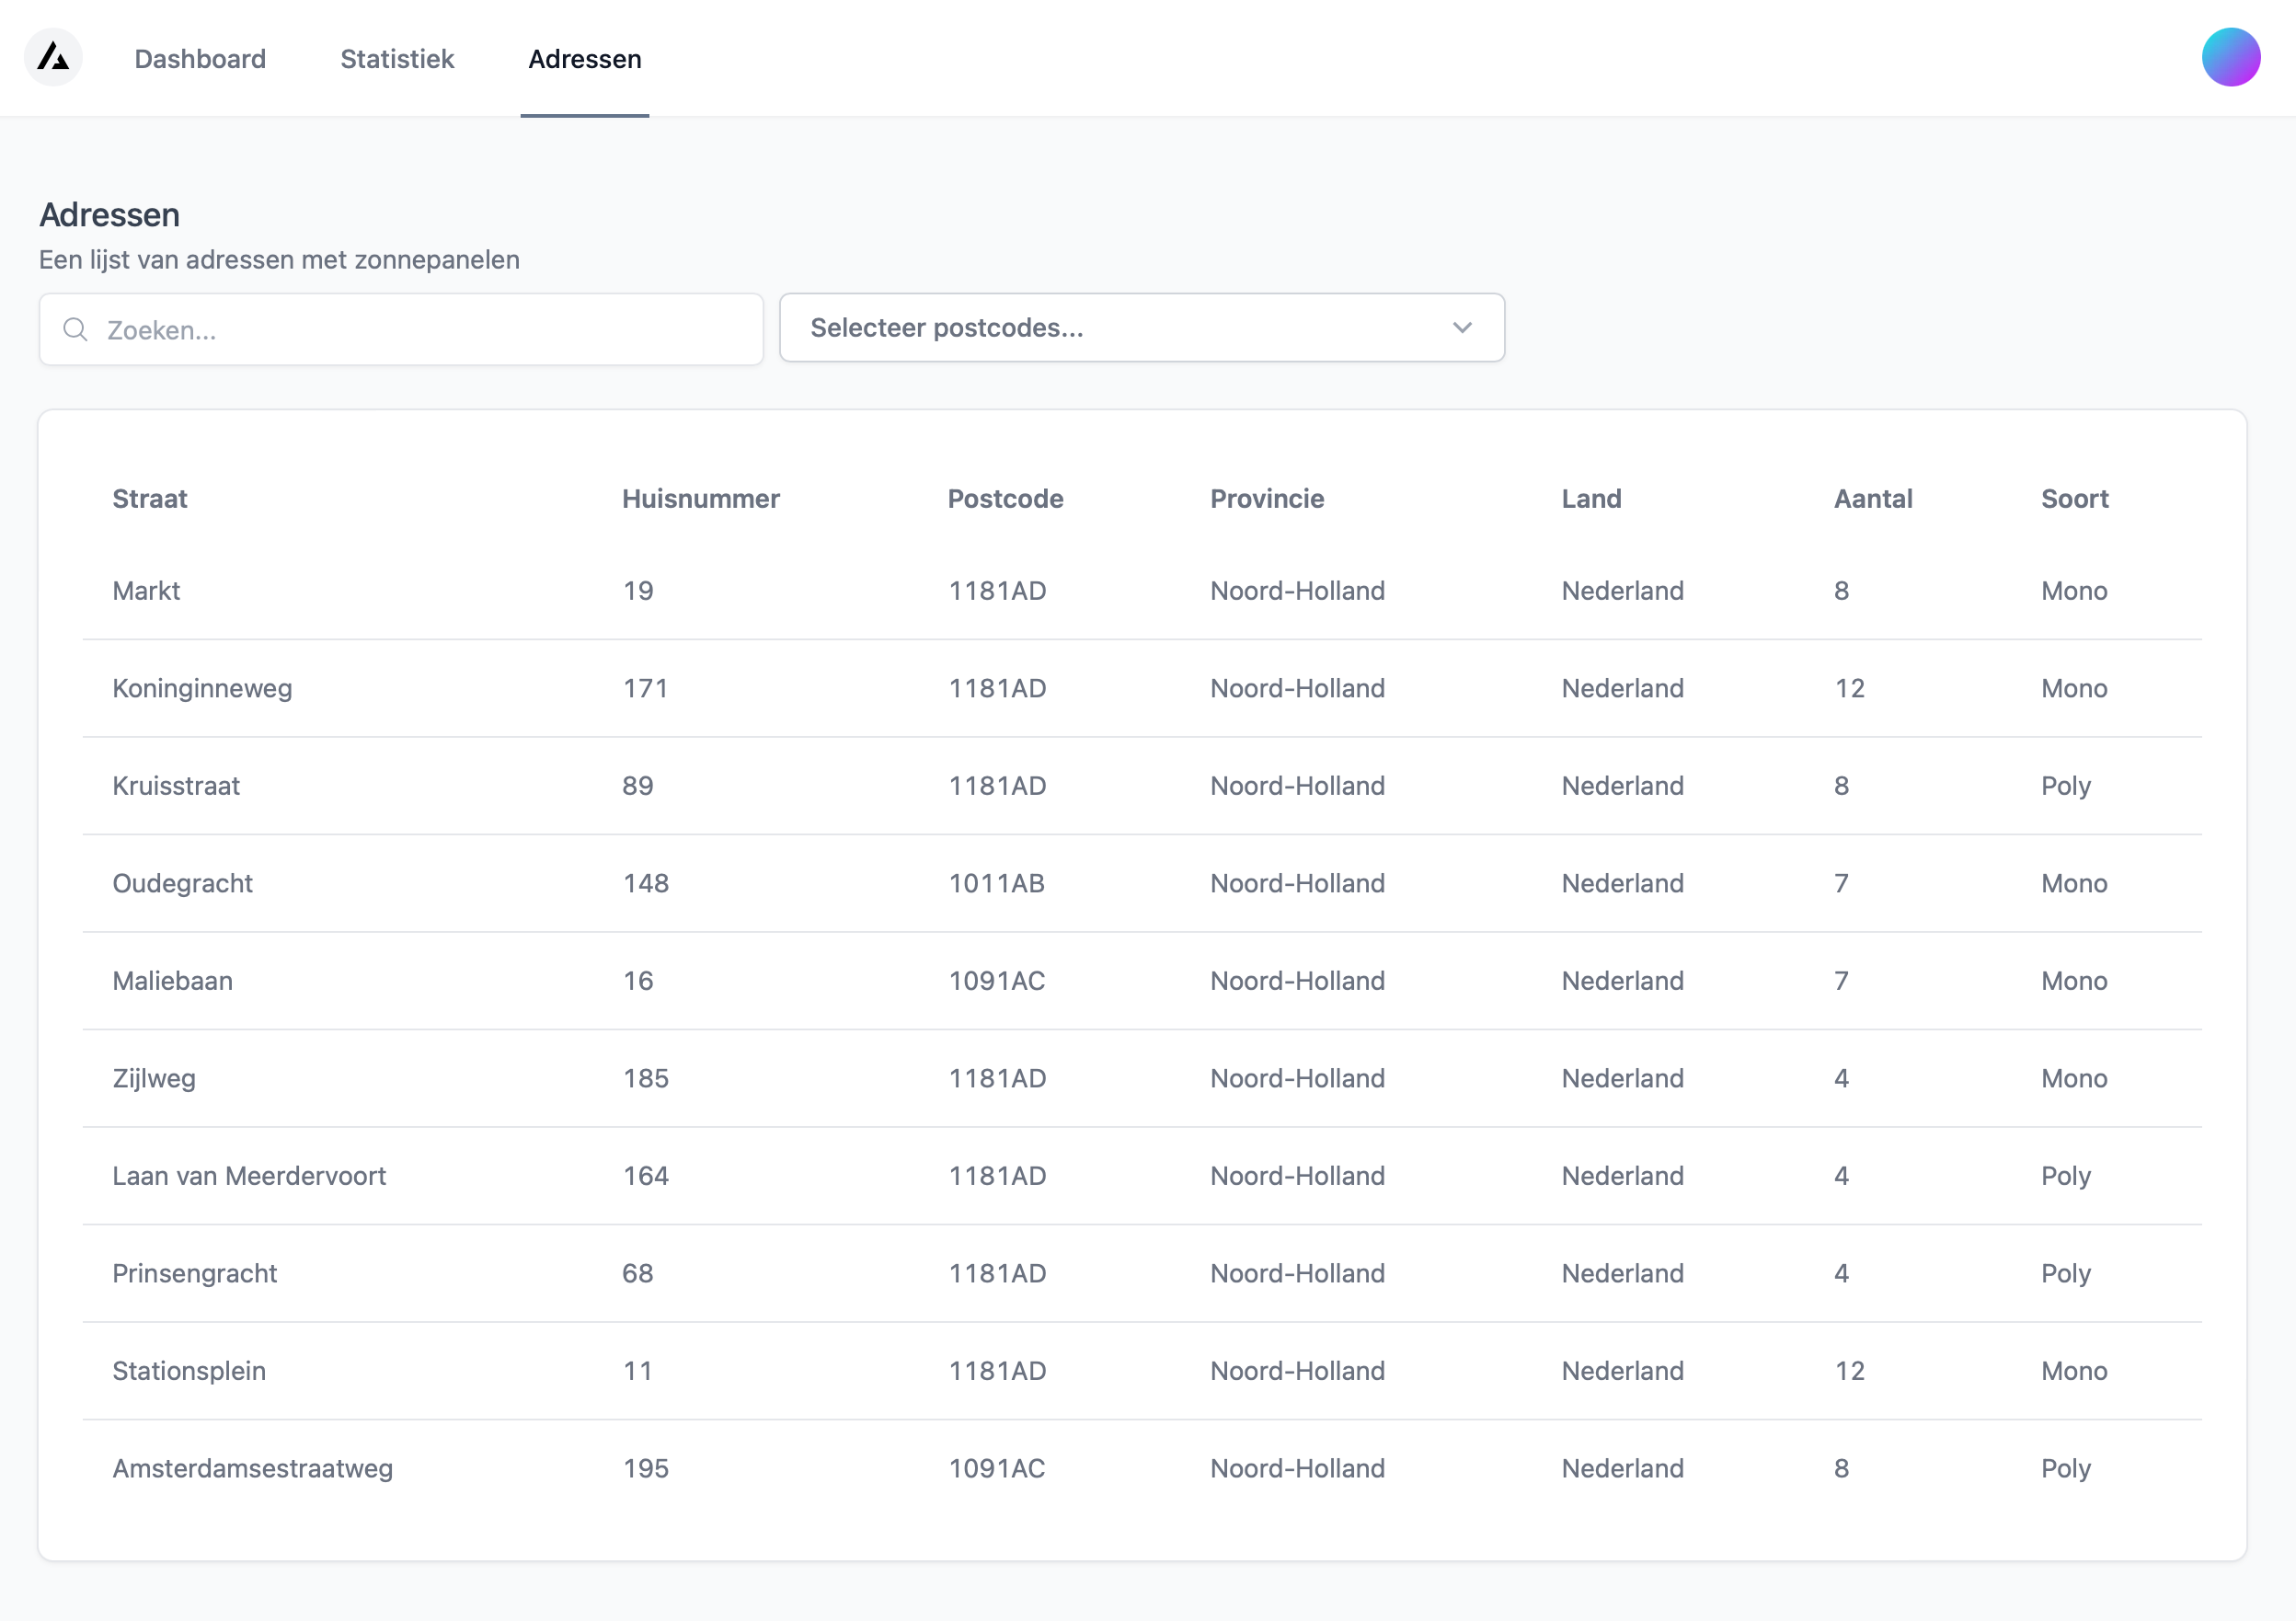Select the Oudegracht street cell
This screenshot has height=1621, width=2296.
click(x=182, y=884)
